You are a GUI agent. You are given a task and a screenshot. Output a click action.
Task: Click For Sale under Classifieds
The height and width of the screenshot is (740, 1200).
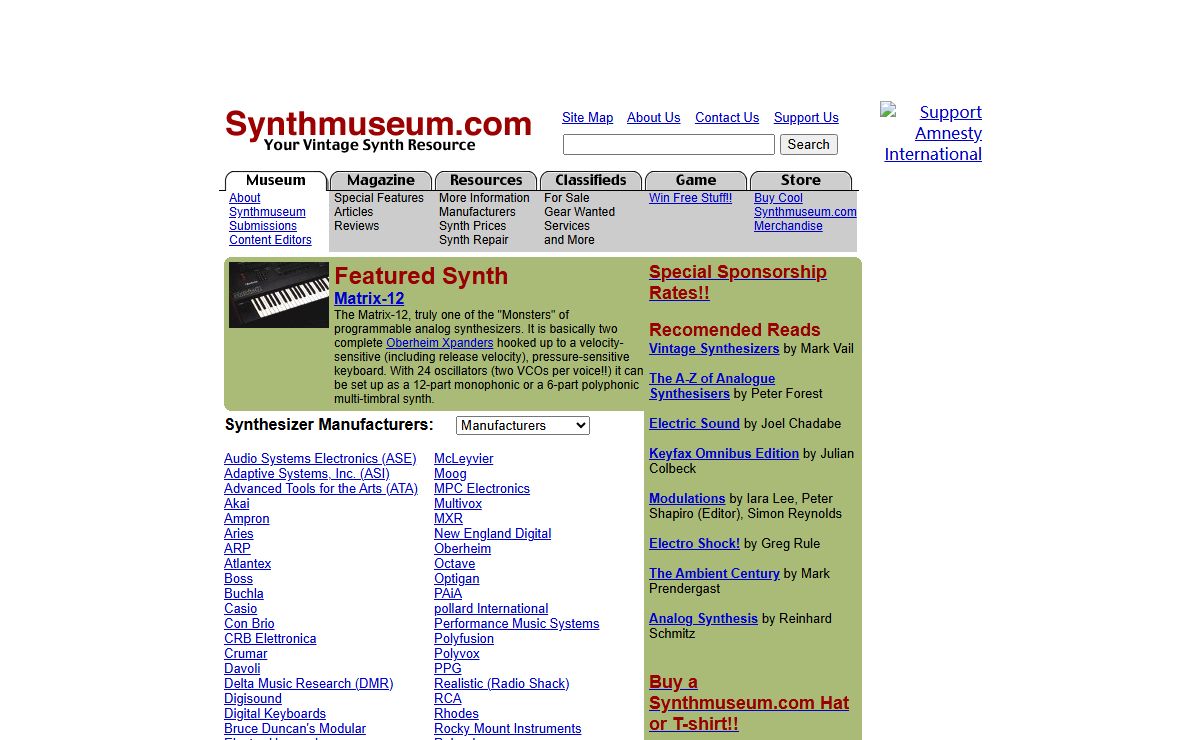click(x=566, y=198)
